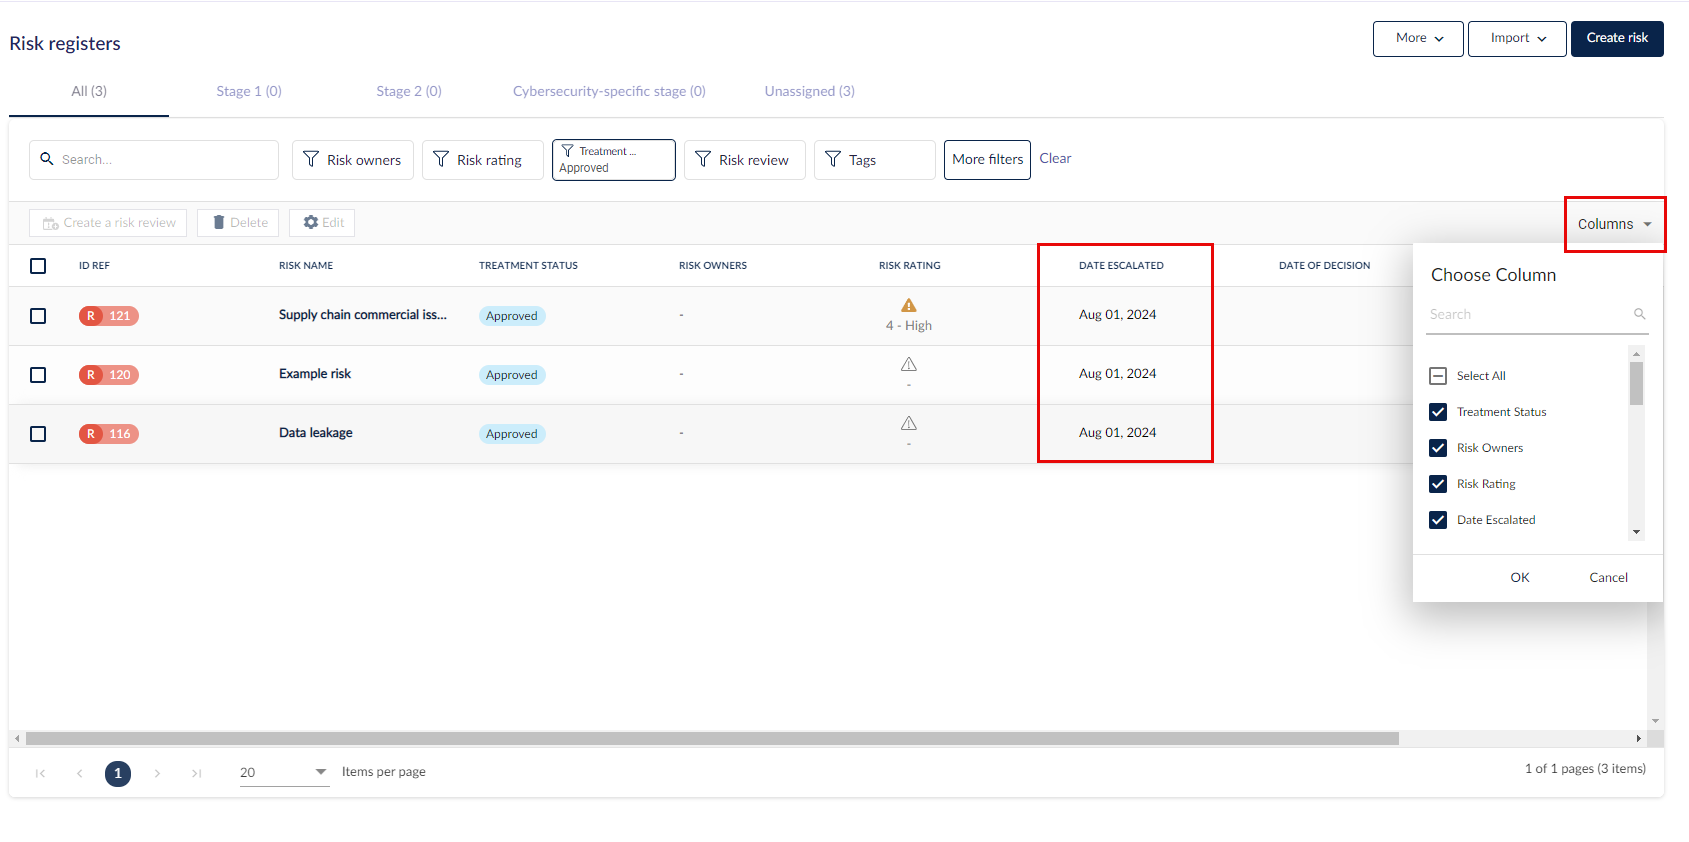Clear all applied filters
The width and height of the screenshot is (1689, 842).
(1055, 158)
